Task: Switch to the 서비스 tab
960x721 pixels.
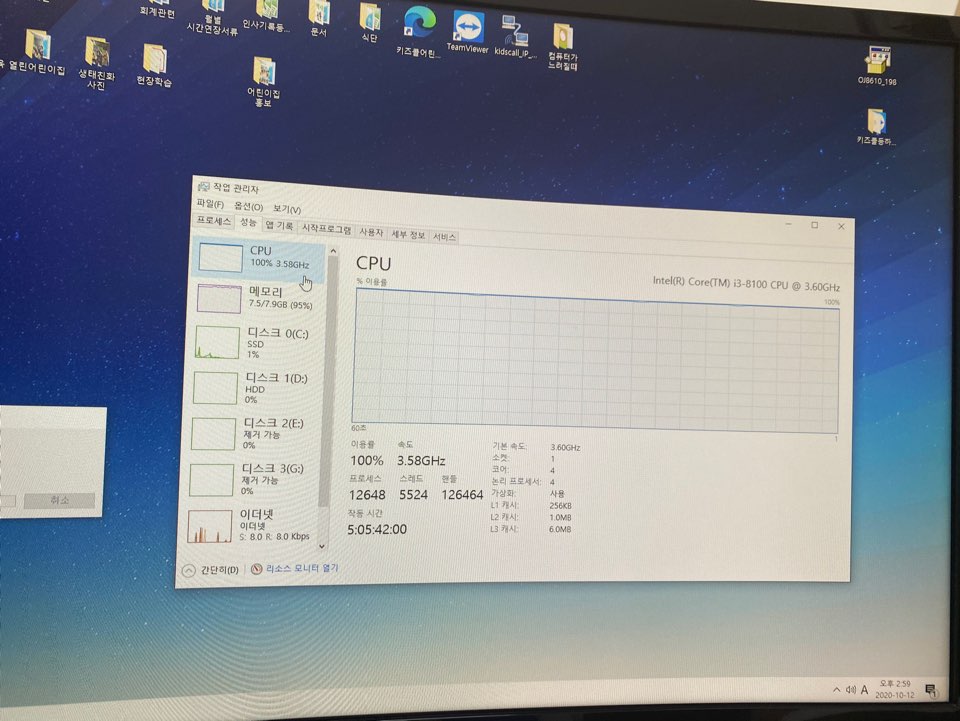Action: [x=444, y=236]
